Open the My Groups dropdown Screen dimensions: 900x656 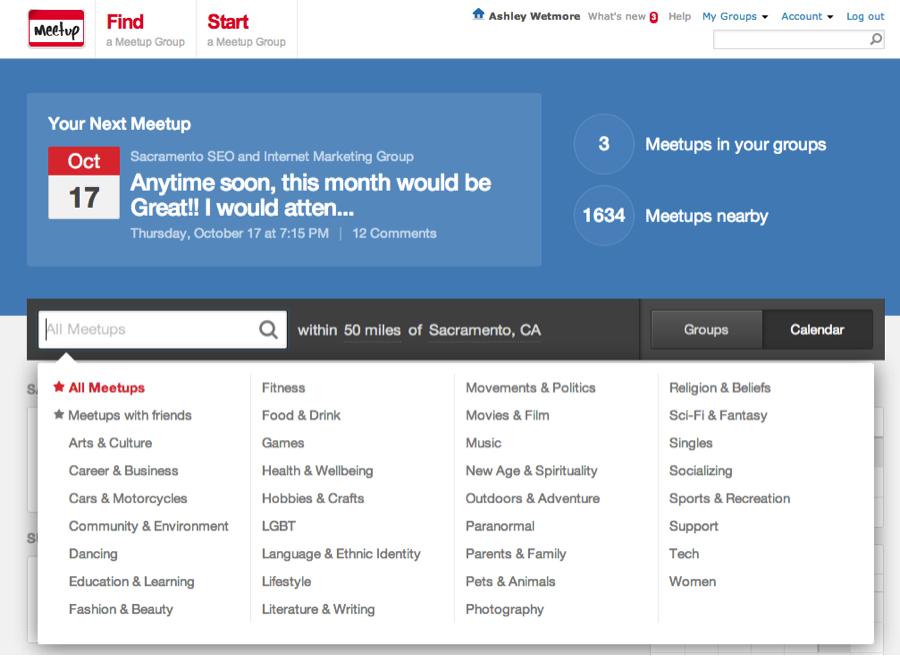[x=735, y=17]
